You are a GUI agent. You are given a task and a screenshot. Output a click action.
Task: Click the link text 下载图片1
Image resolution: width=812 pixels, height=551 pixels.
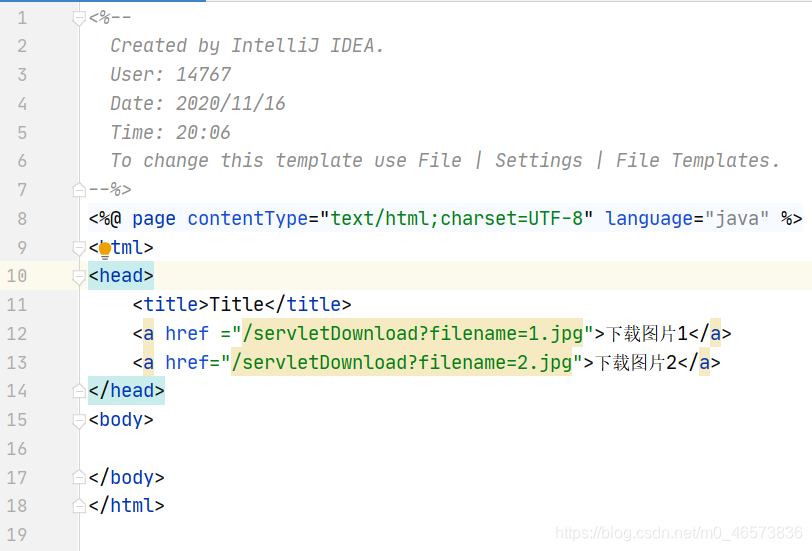[x=646, y=334]
